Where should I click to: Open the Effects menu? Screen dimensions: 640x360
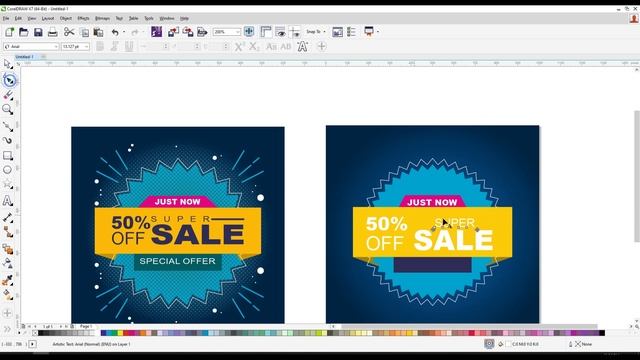point(83,18)
